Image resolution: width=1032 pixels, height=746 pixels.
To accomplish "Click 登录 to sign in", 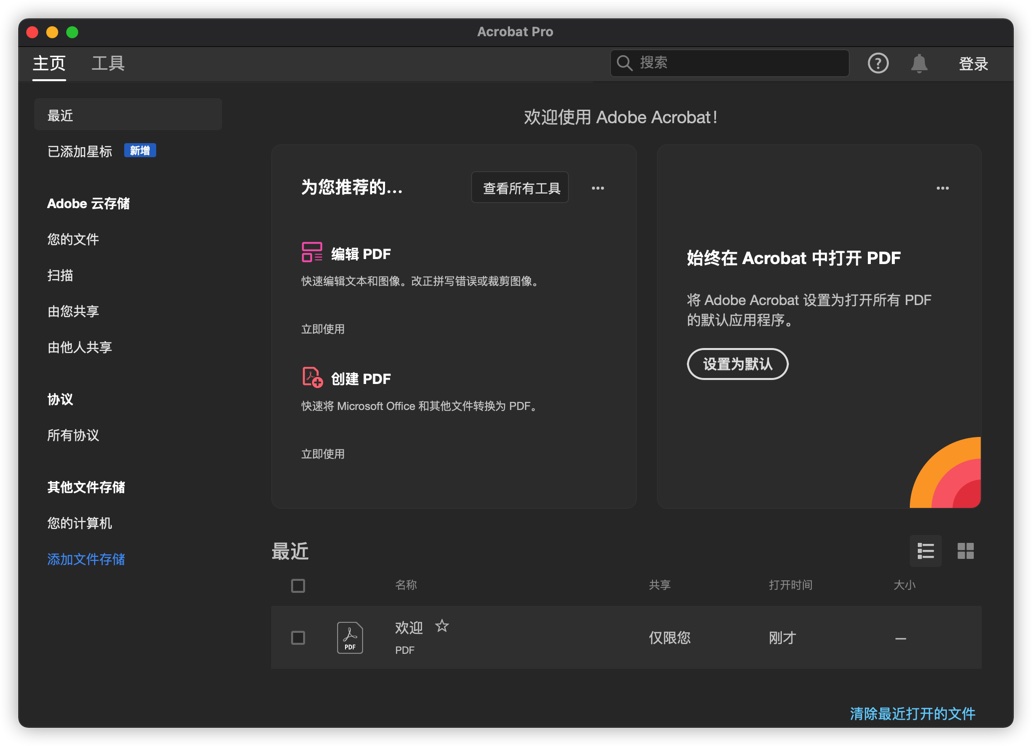I will (x=973, y=64).
